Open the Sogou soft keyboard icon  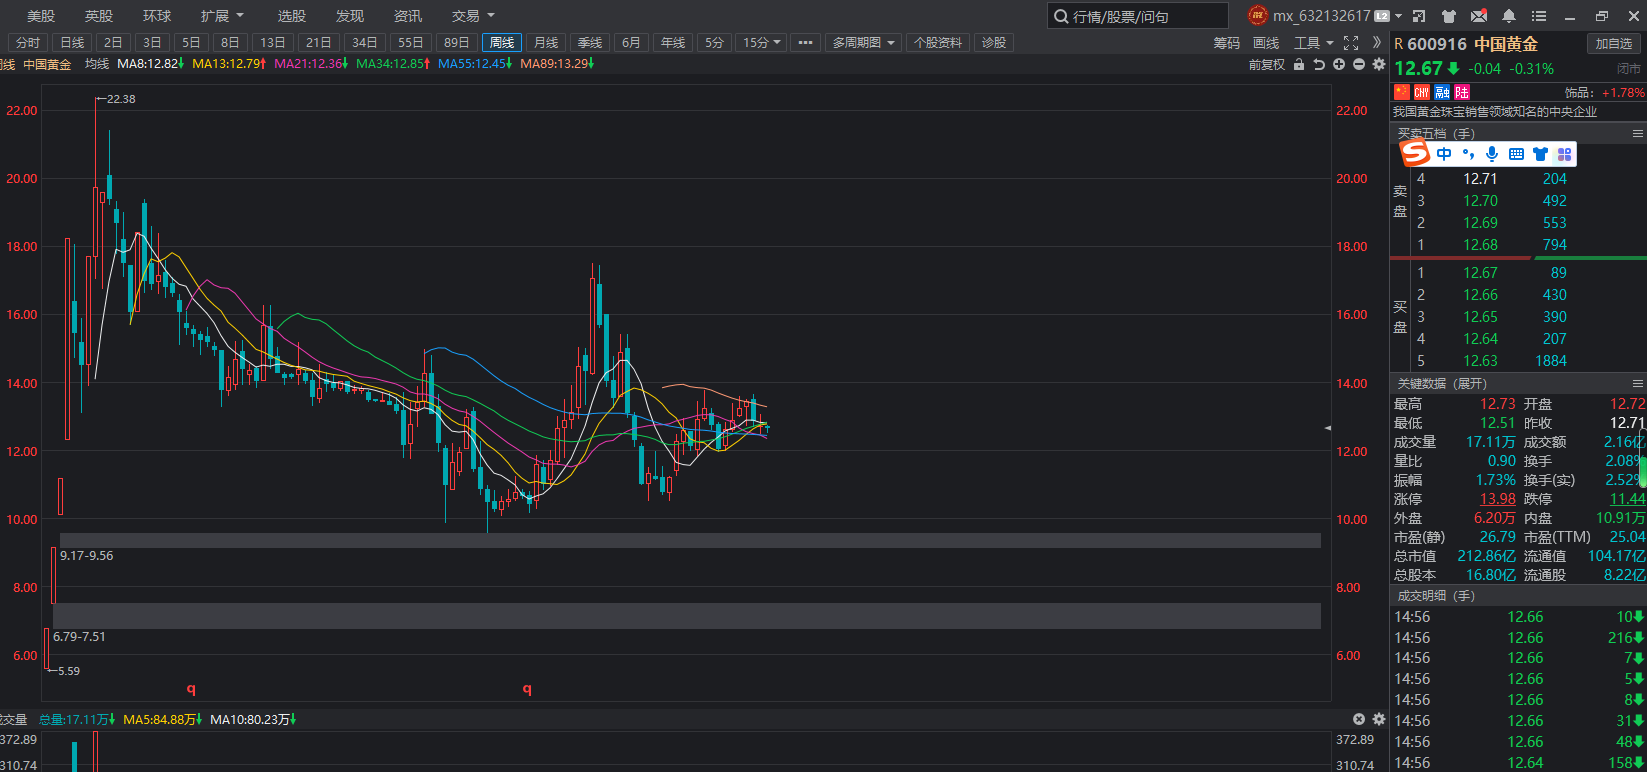[1516, 154]
